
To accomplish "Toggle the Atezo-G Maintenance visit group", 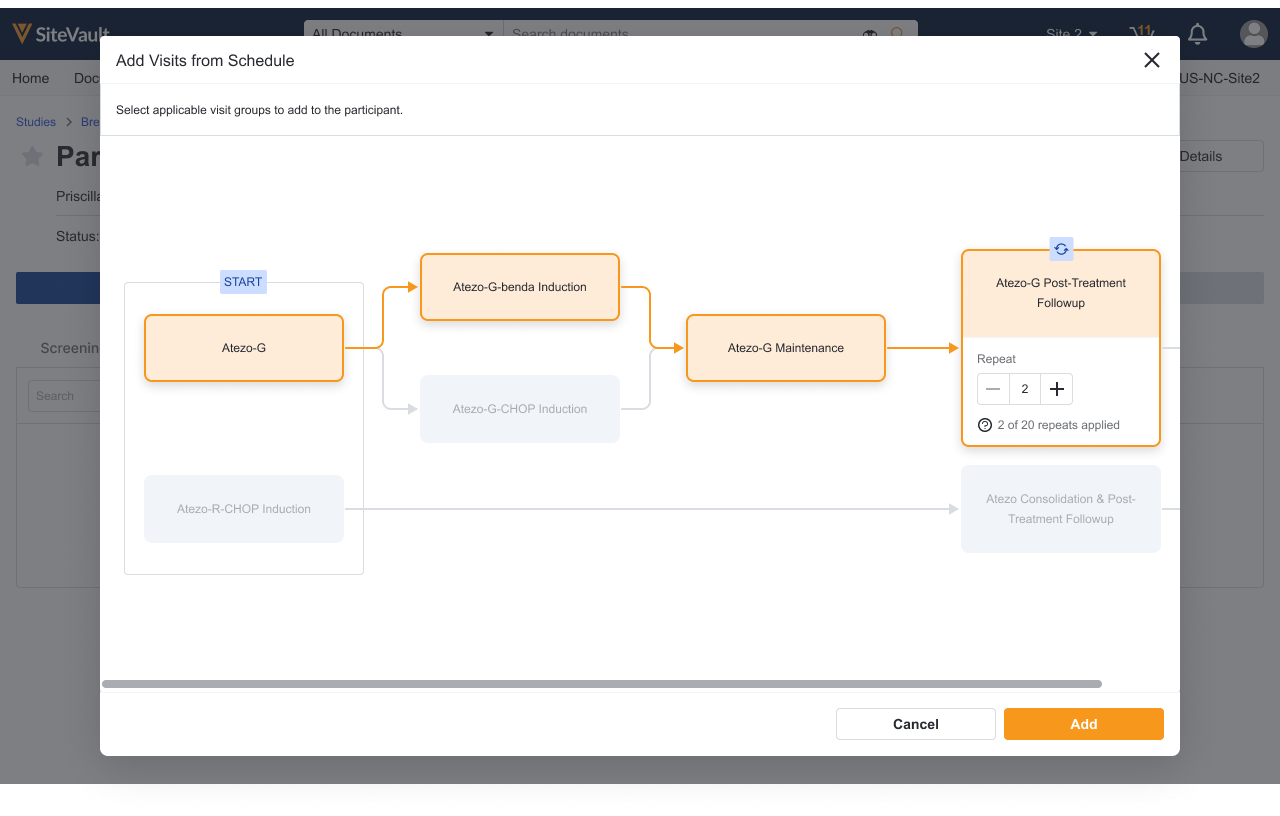I will 786,348.
